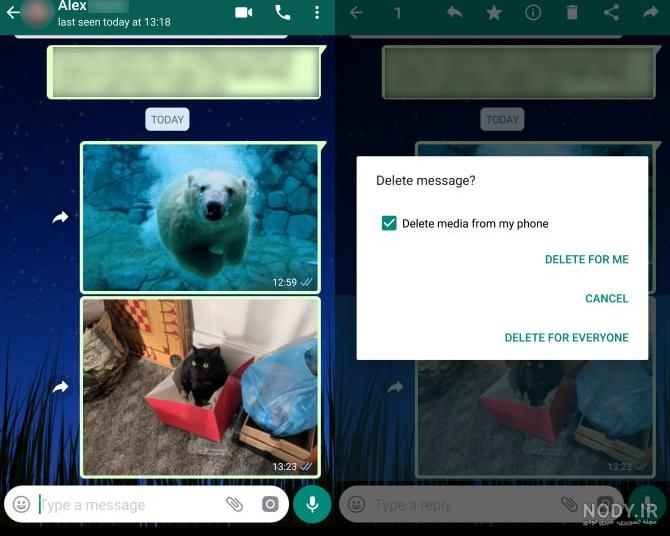The width and height of the screenshot is (670, 536).
Task: Tap back arrow in selection toolbar
Action: click(x=356, y=13)
